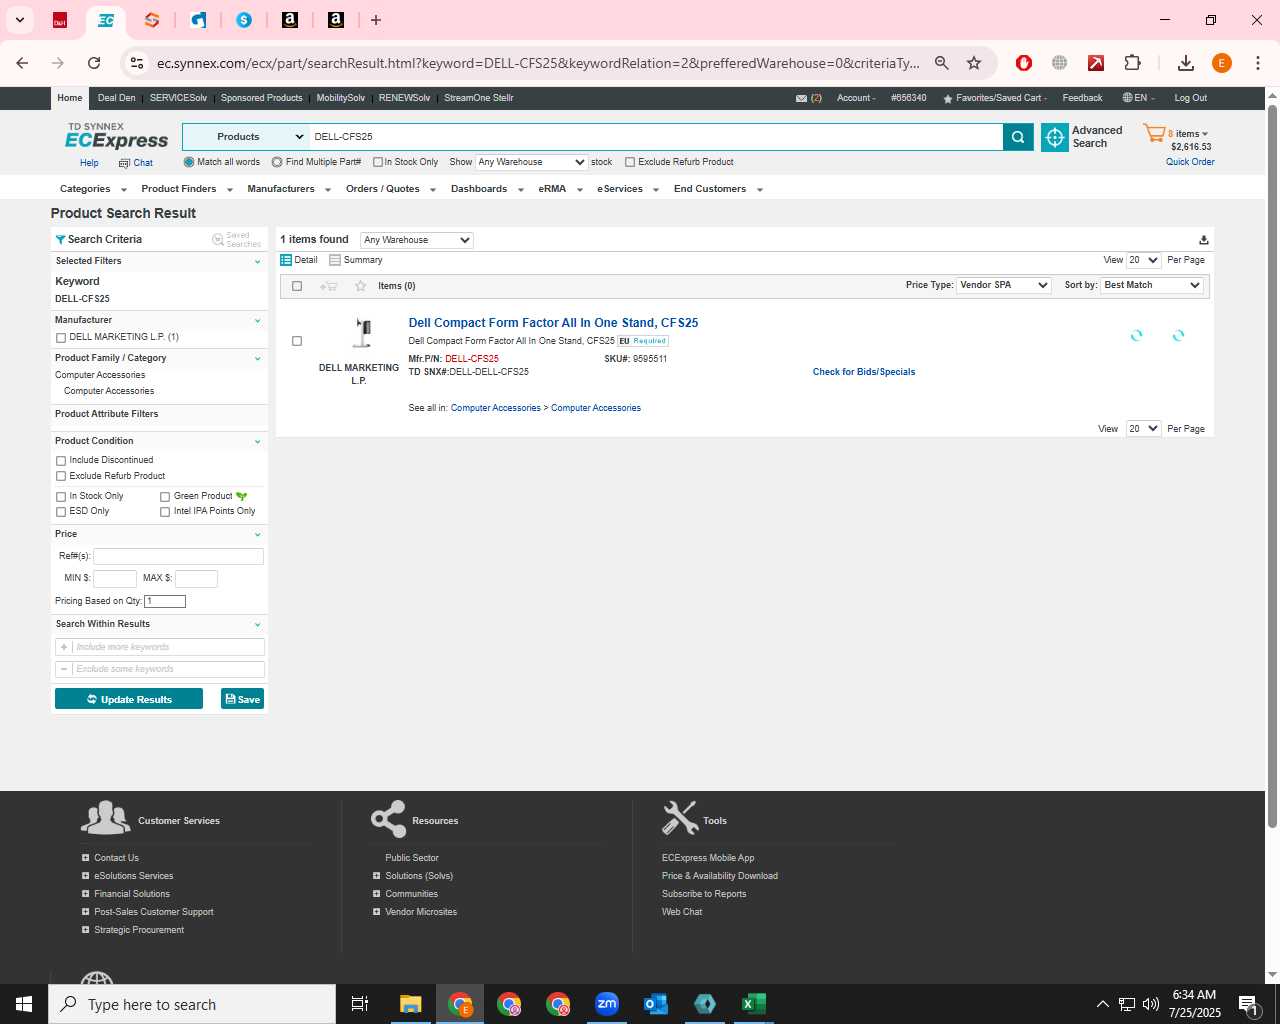Open the shopping cart icon

[1154, 133]
